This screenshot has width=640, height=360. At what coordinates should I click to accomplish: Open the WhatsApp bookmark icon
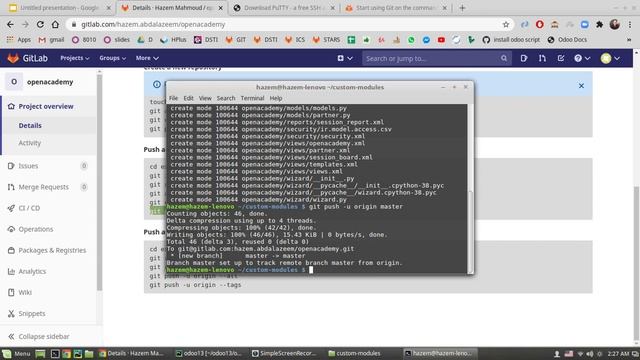[x=411, y=40]
